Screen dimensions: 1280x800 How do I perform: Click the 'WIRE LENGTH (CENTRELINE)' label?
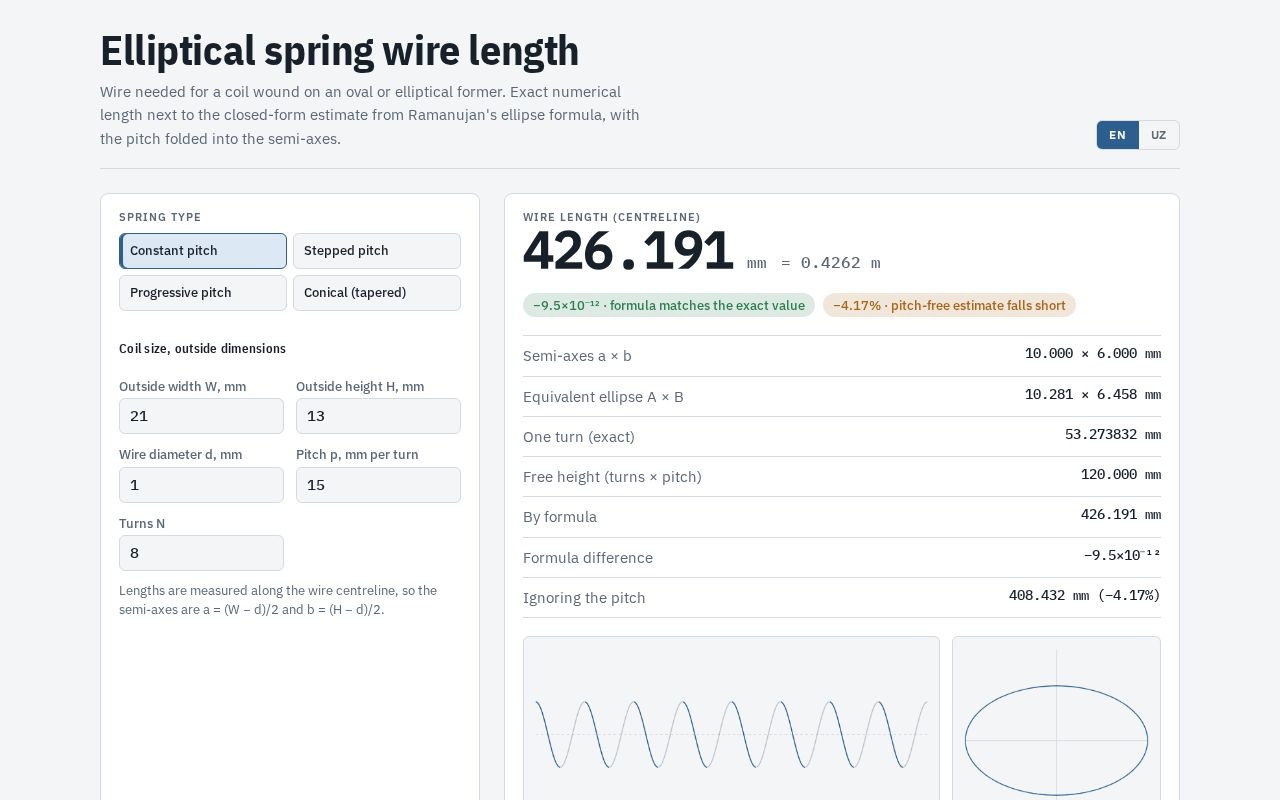pos(612,217)
